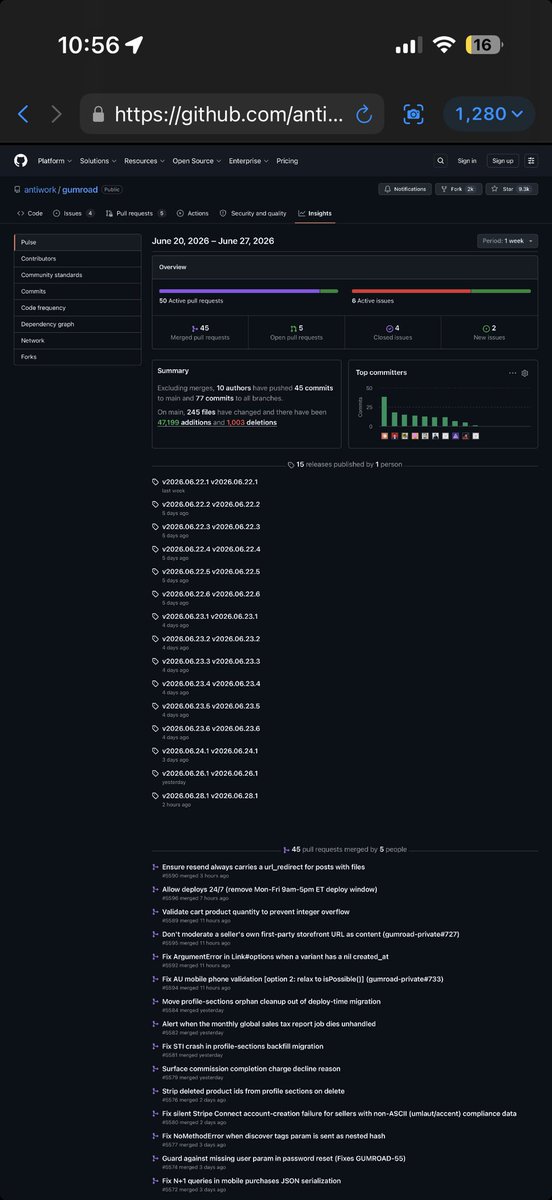Open Community standards in the sidebar
Viewport: 552px width, 1200px height.
pos(78,275)
